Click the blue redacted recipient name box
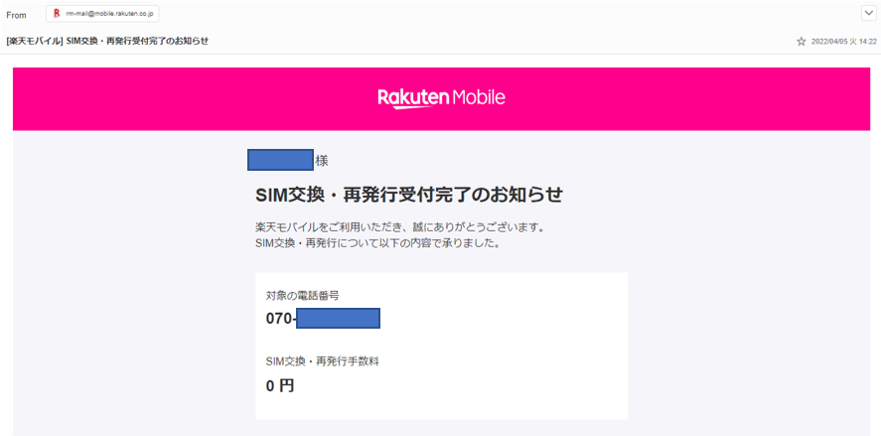 coord(281,160)
